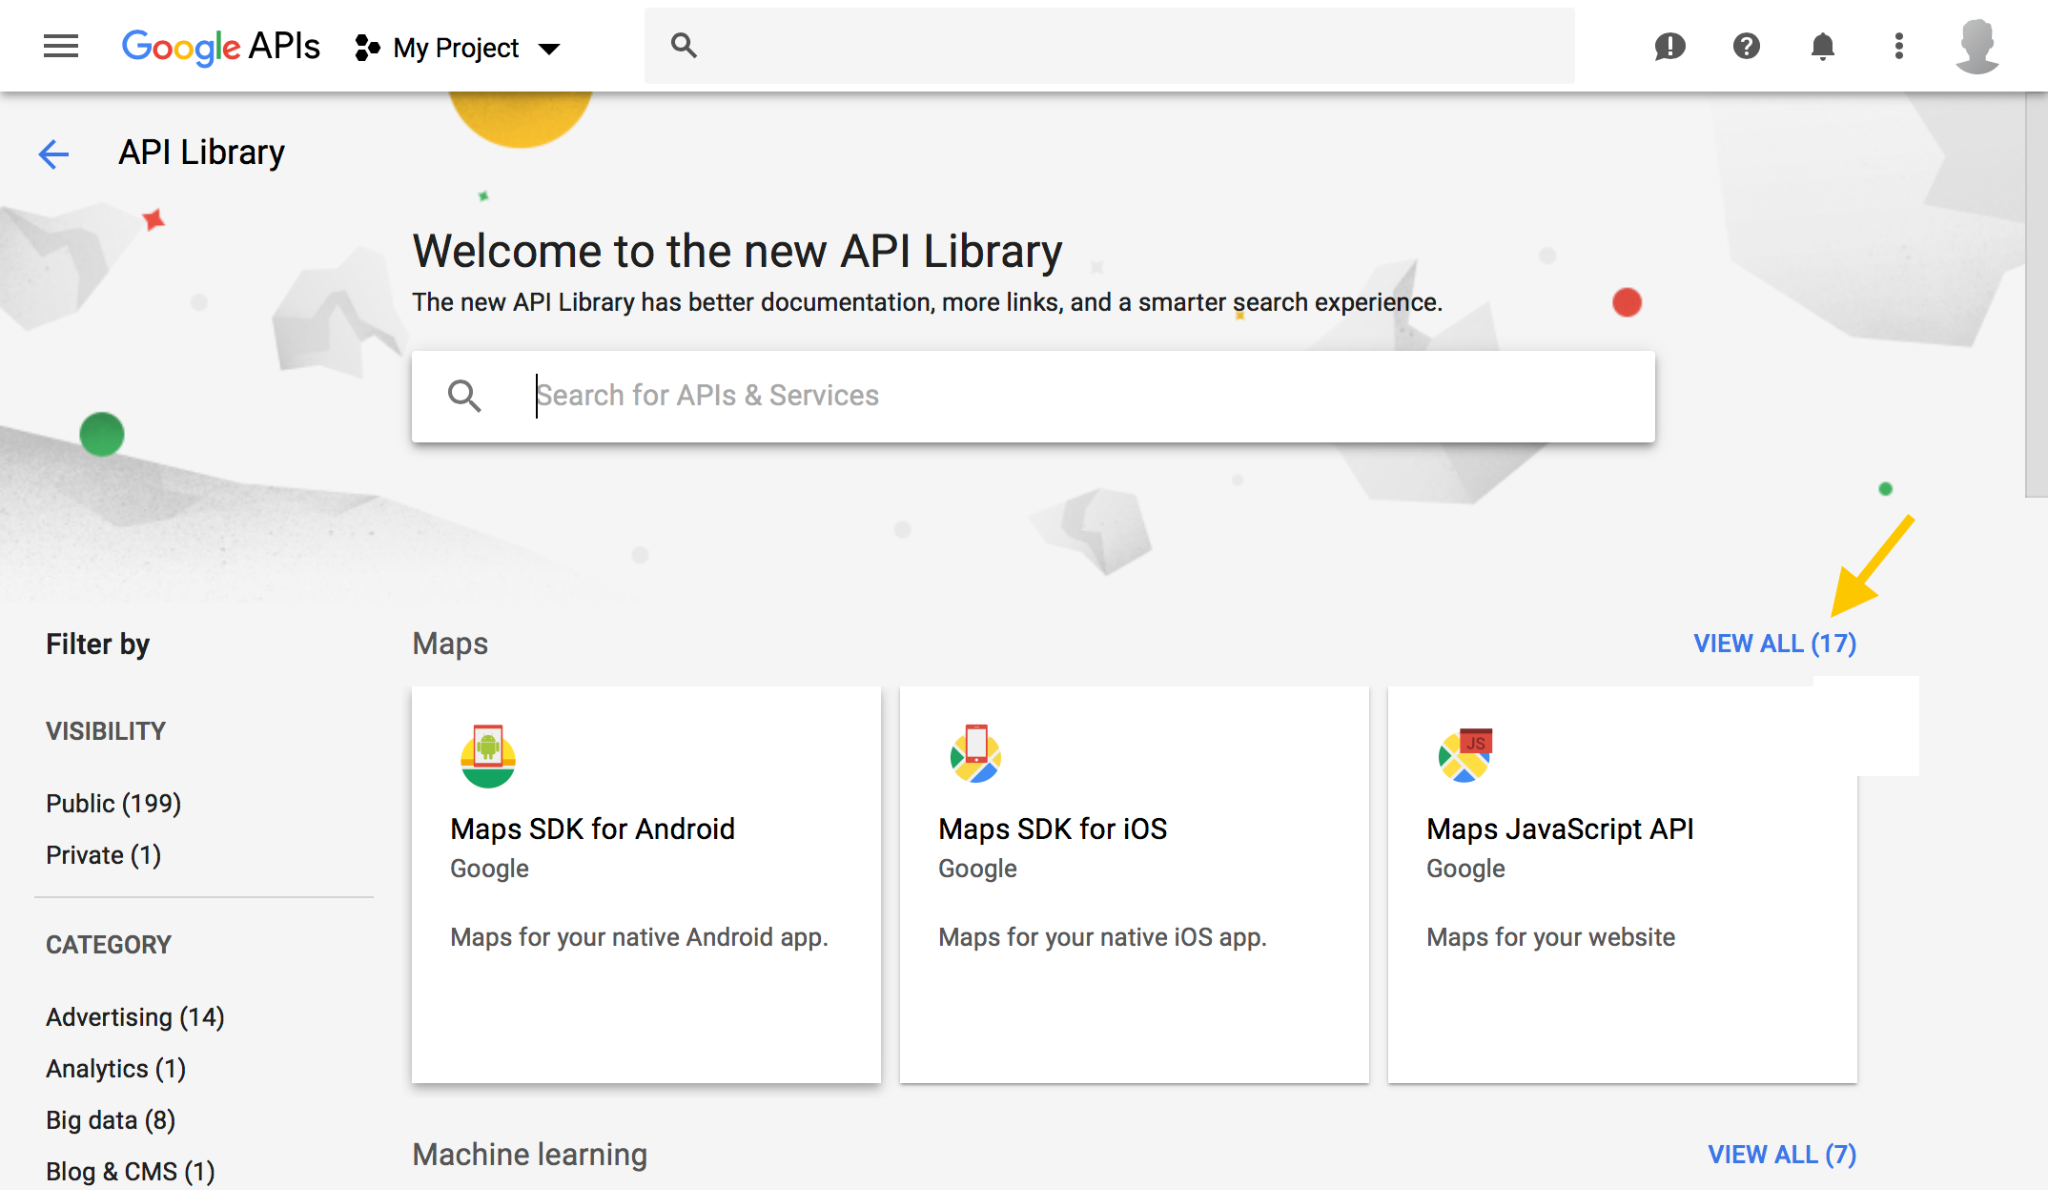Click the 'Machine learning' section heading
Image resolution: width=2048 pixels, height=1190 pixels.
click(x=530, y=1154)
